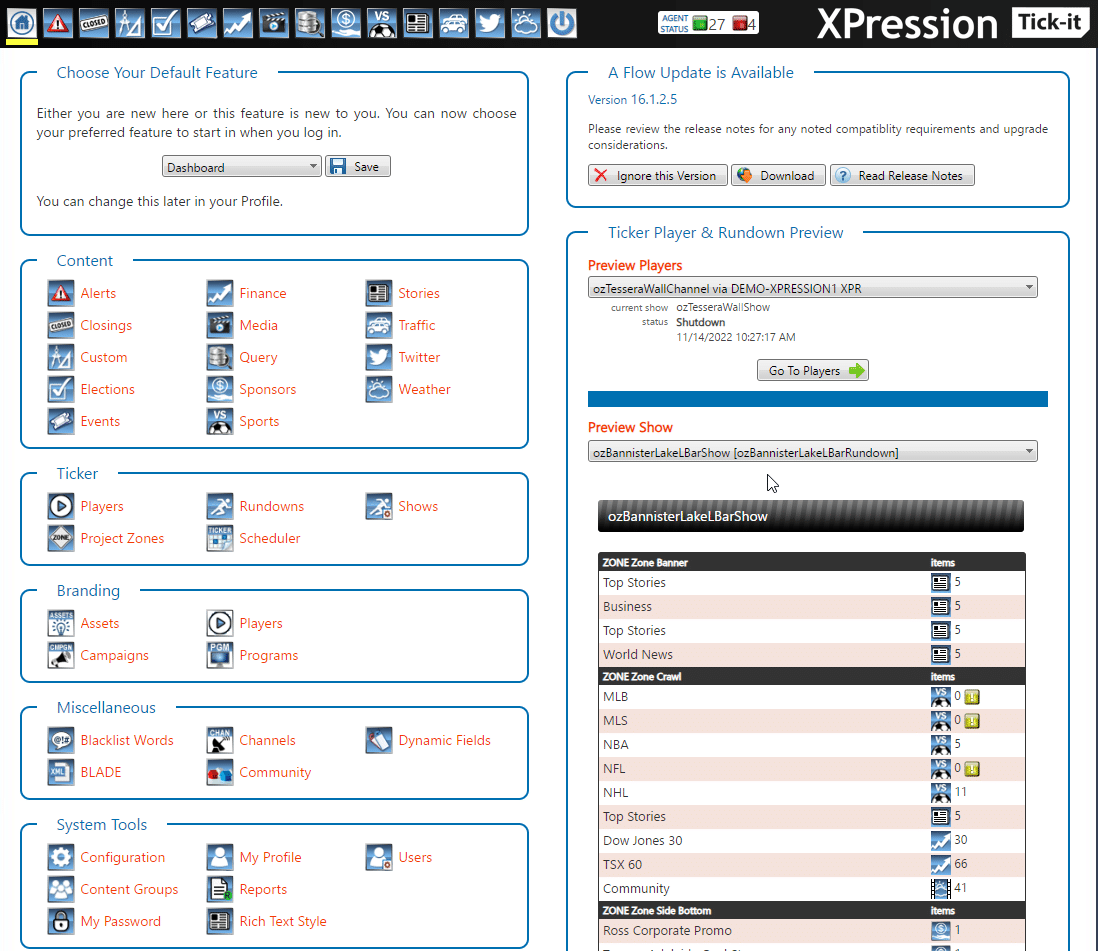Viewport: 1098px width, 951px height.
Task: Select the Business row in Zone Banner
Action: point(812,606)
